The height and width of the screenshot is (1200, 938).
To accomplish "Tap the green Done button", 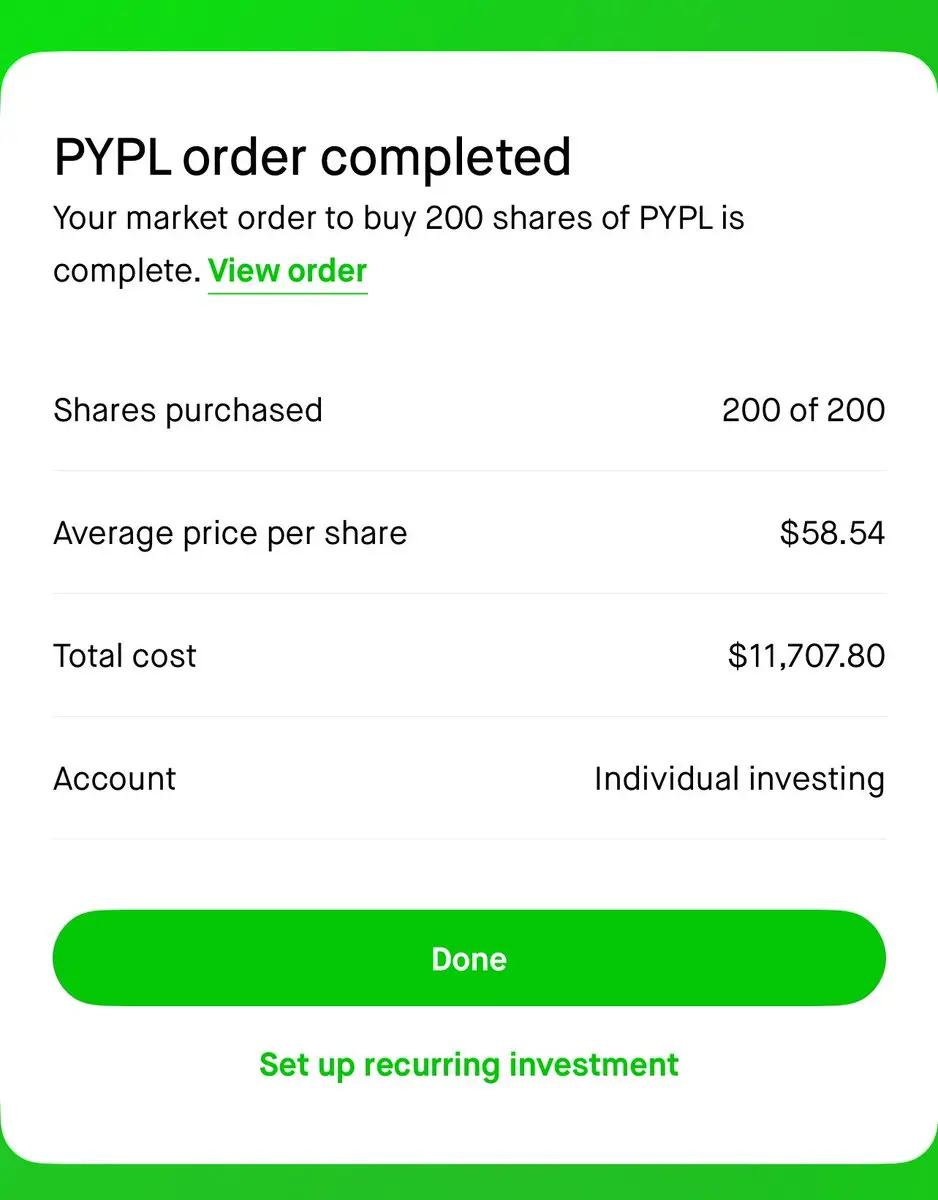I will (469, 958).
